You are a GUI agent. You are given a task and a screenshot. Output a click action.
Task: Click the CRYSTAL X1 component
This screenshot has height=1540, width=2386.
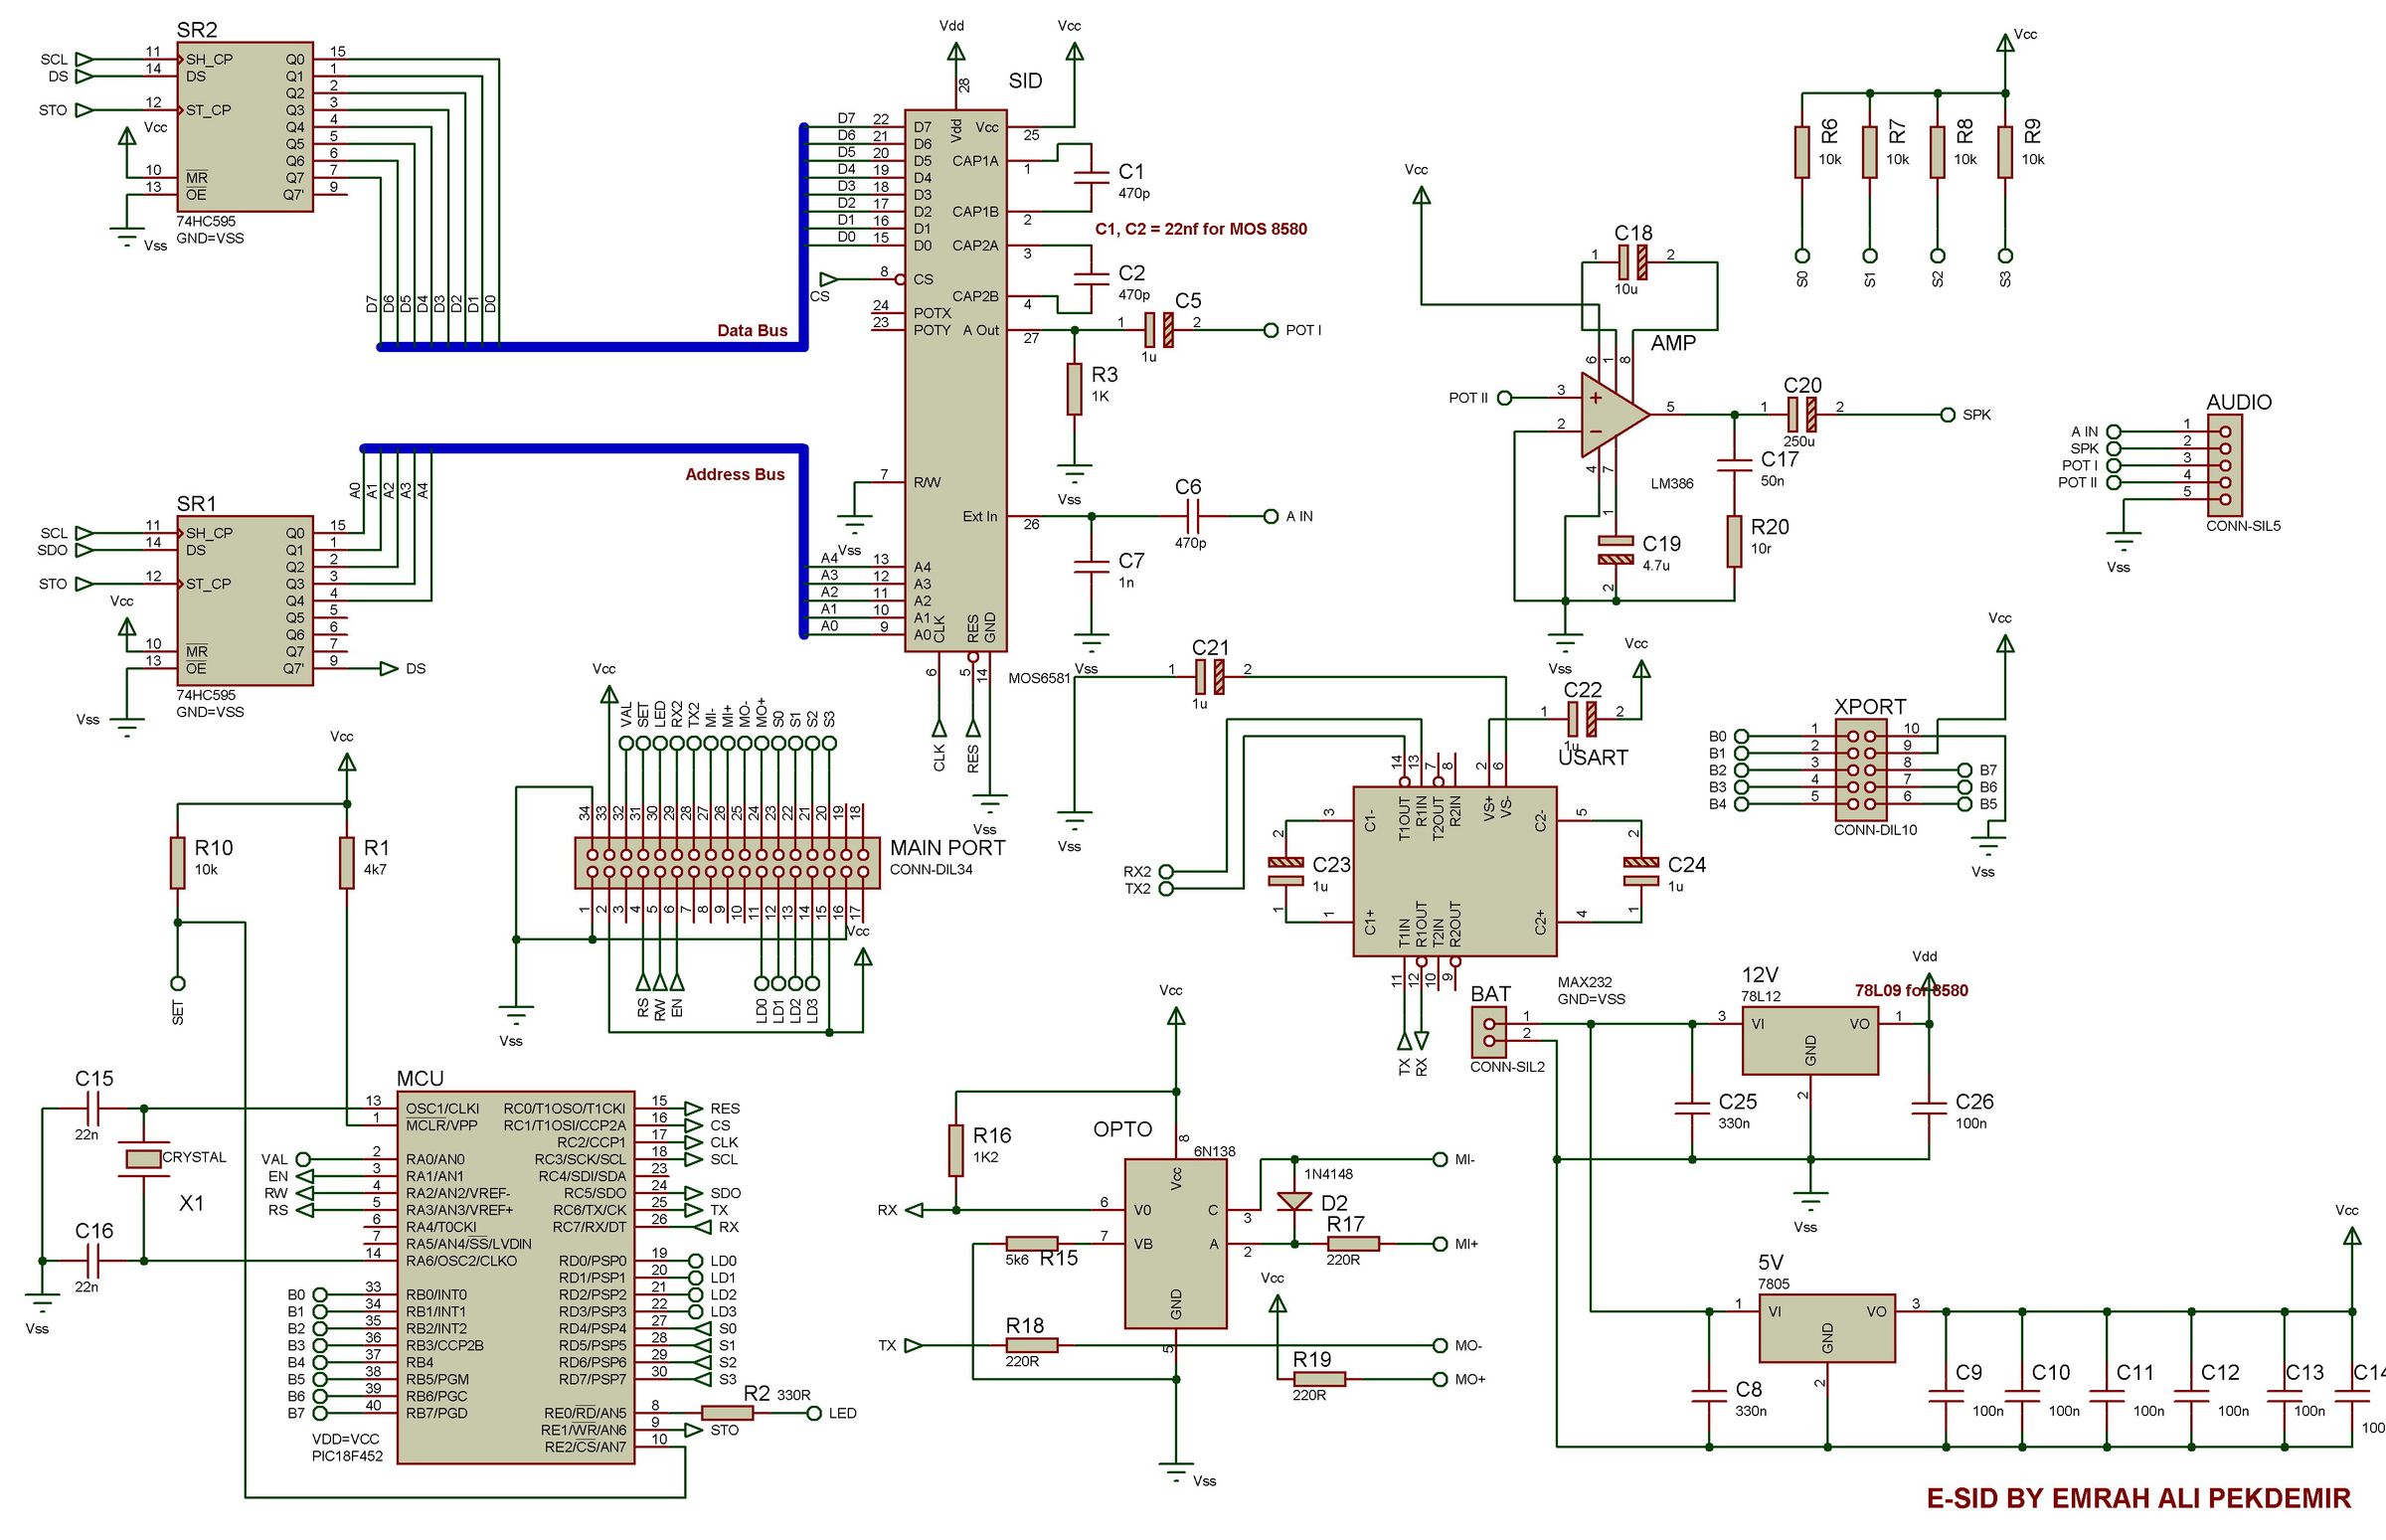pyautogui.click(x=145, y=1157)
